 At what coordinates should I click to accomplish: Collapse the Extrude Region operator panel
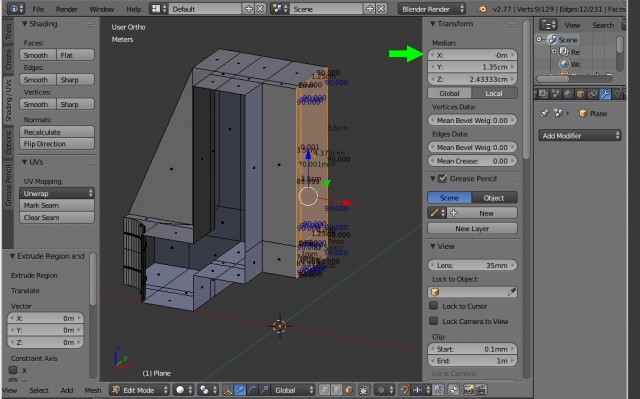pyautogui.click(x=12, y=256)
